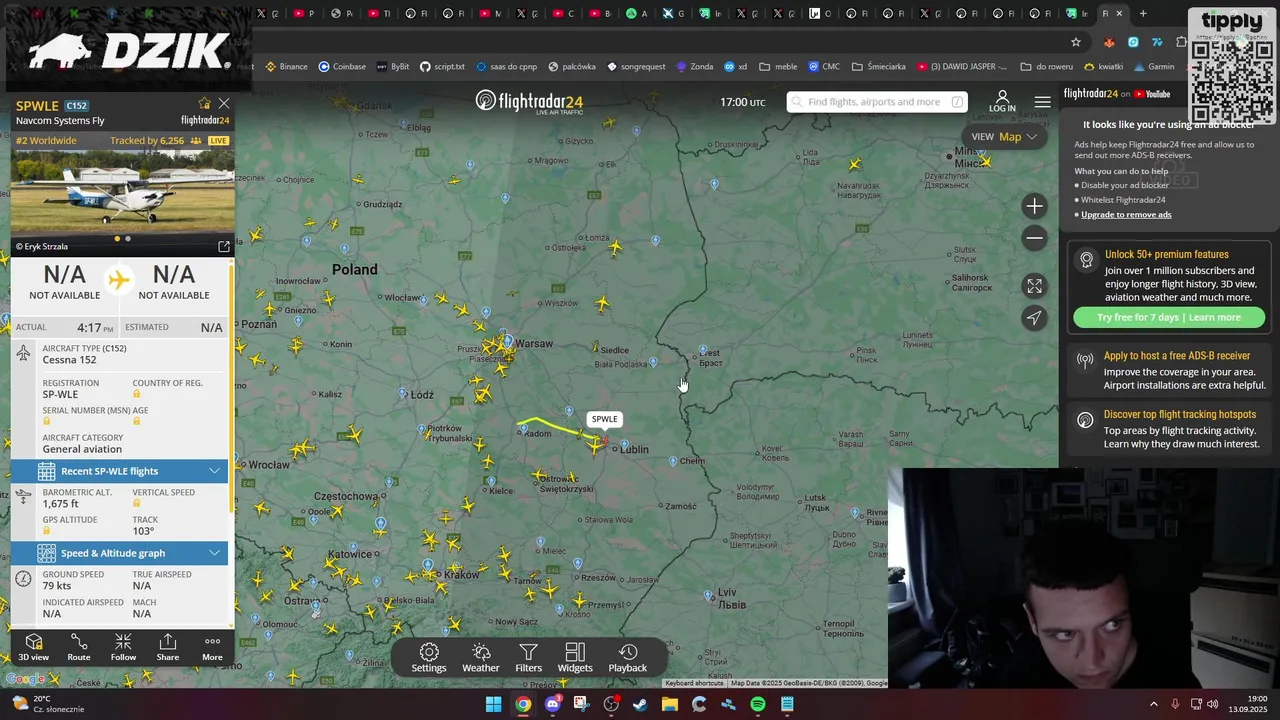
Task: Open Discord from the taskbar
Action: [x=552, y=704]
